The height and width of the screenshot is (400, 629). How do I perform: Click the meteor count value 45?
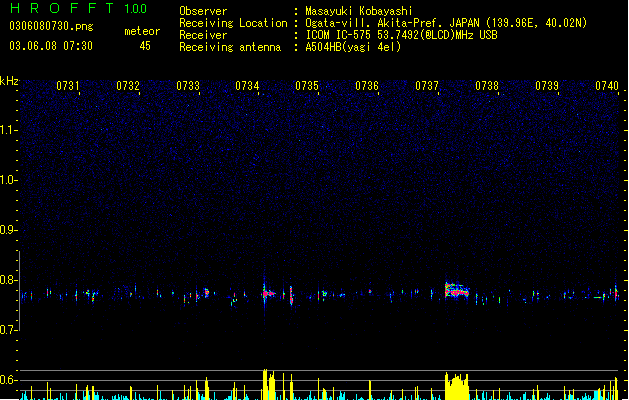(x=145, y=46)
